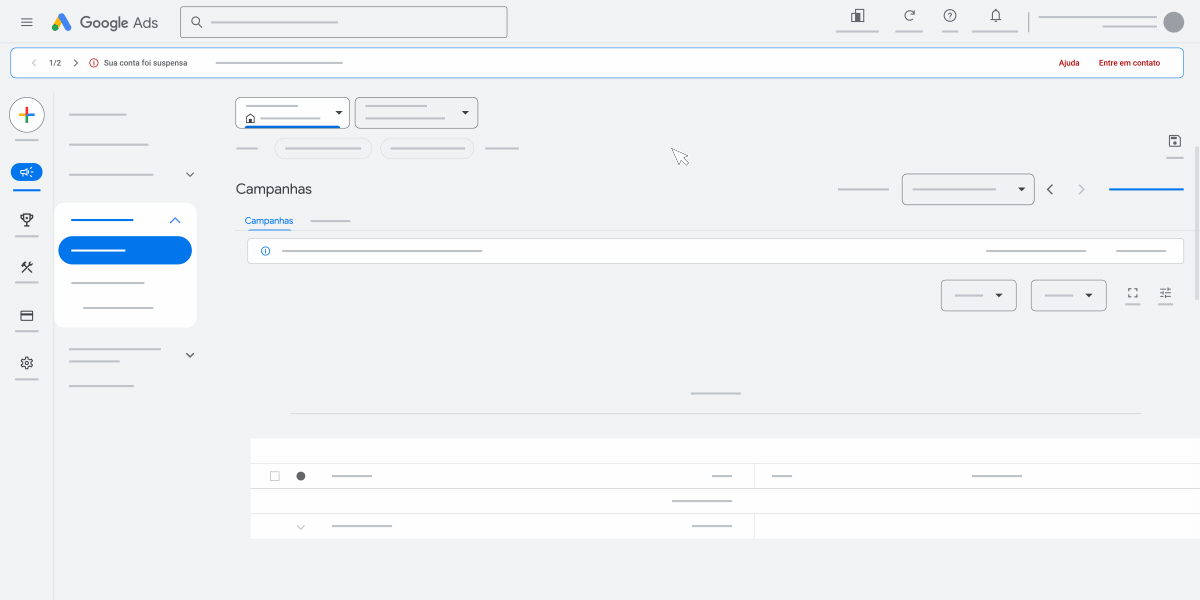This screenshot has height=600, width=1200.
Task: Collapse the expanded sidebar section chevron
Action: click(175, 220)
